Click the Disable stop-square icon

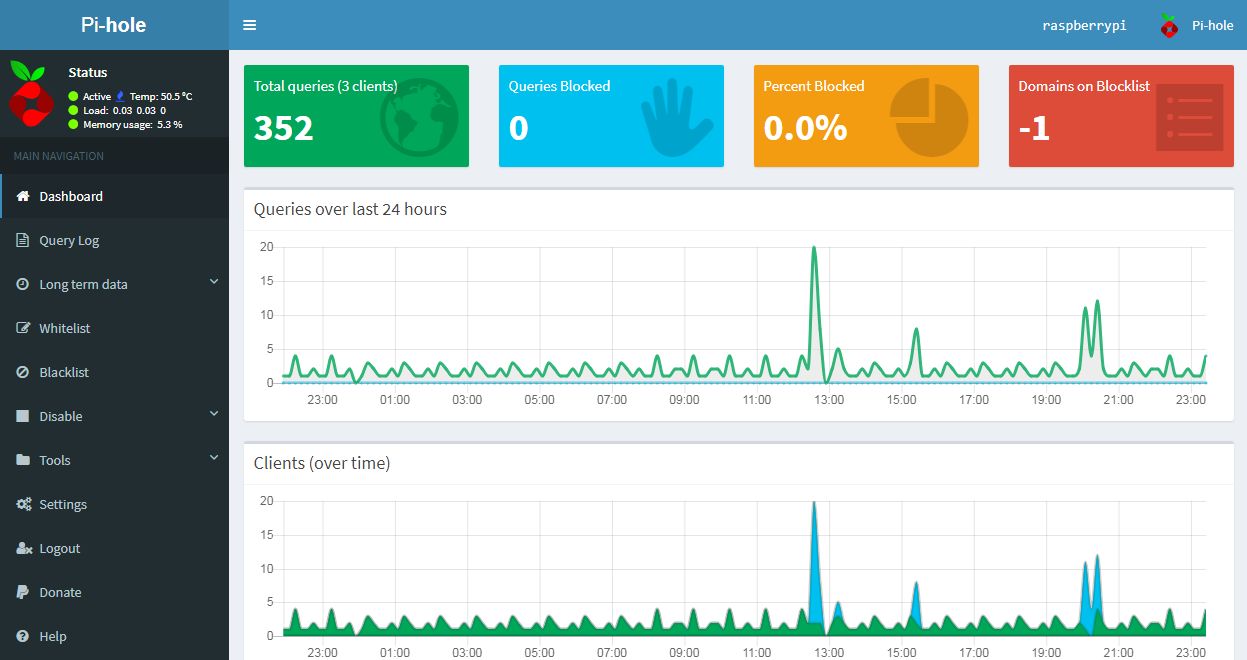click(23, 416)
